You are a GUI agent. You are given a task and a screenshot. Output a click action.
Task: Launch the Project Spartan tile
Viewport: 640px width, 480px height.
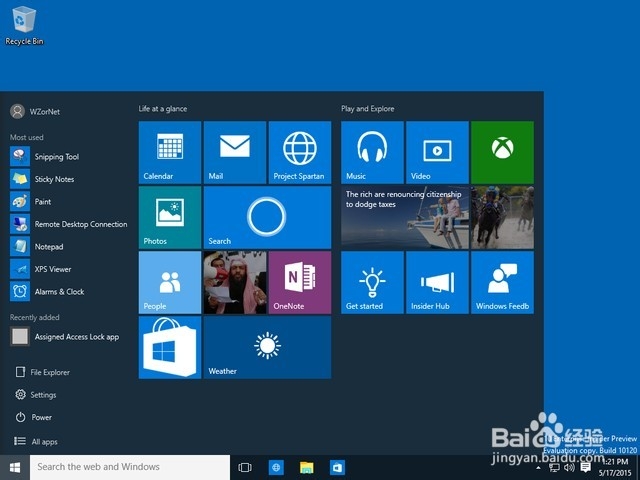click(300, 152)
